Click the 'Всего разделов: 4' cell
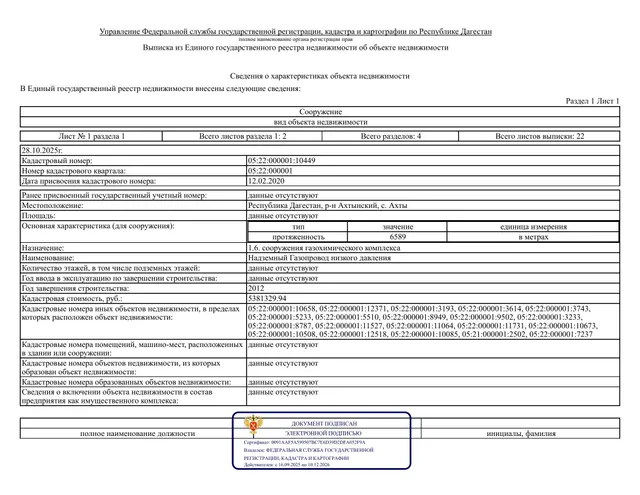The height and width of the screenshot is (495, 640). click(391, 136)
